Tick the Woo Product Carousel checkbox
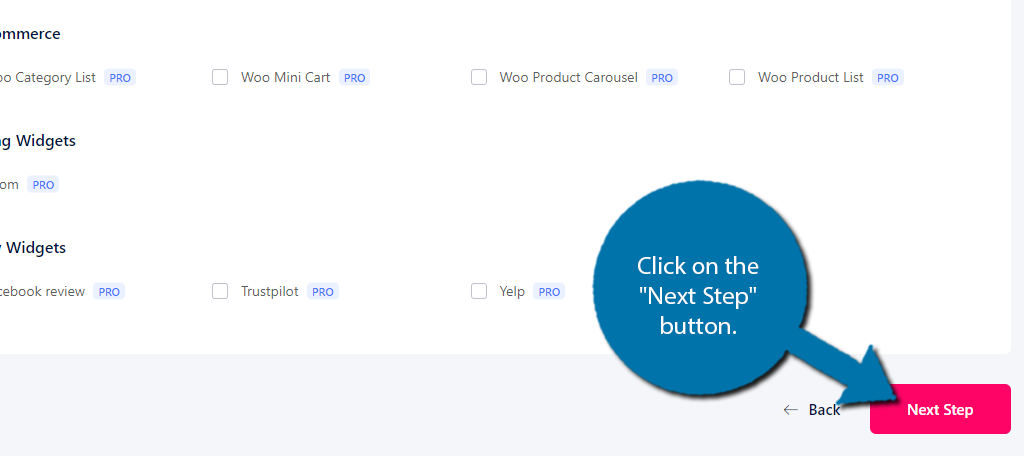This screenshot has width=1024, height=456. click(x=479, y=77)
